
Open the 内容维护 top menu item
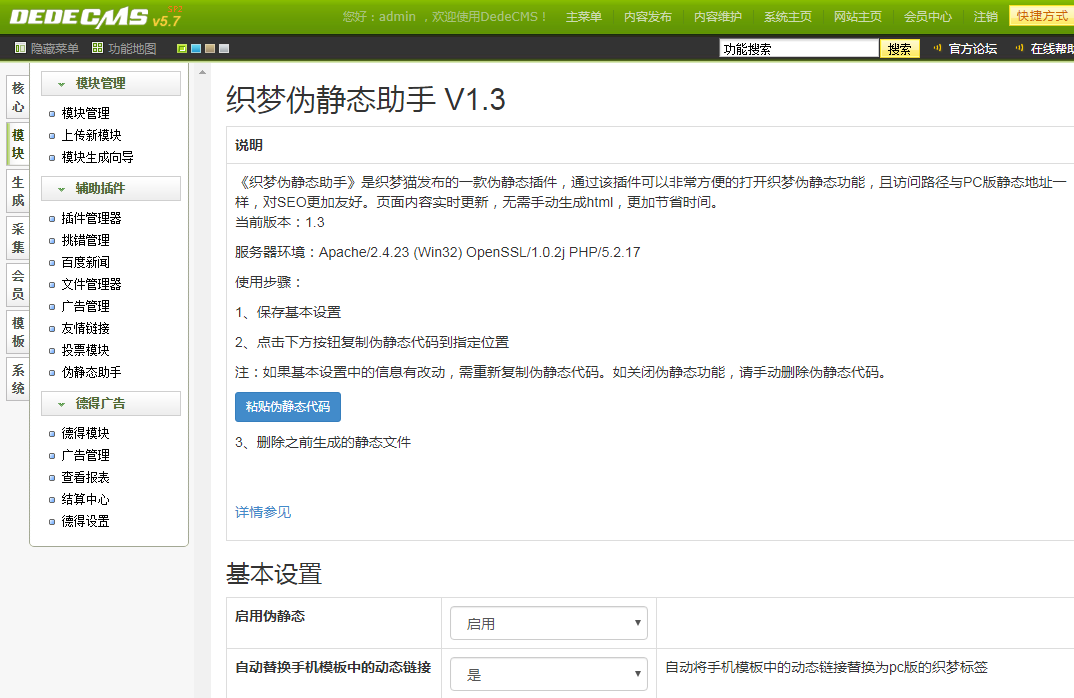tap(718, 16)
